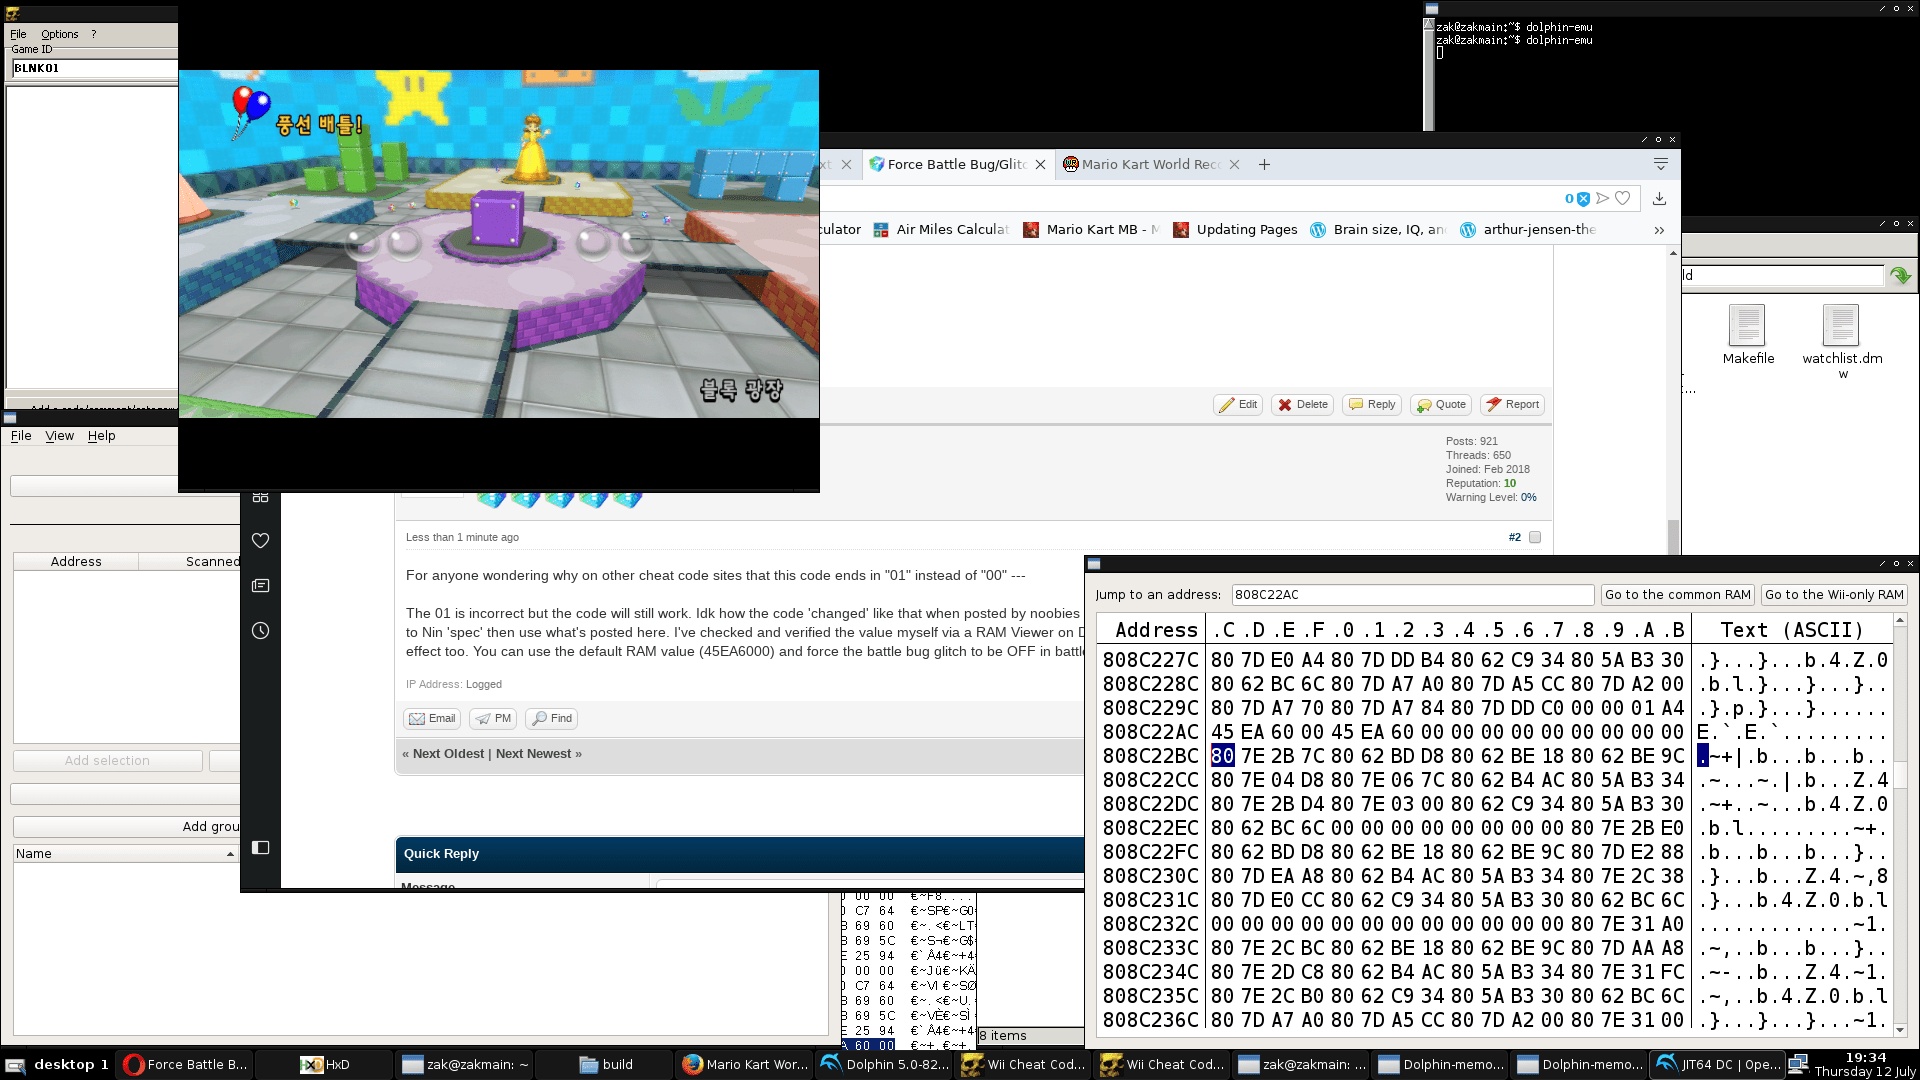Click the green go arrow in file manager

point(1900,275)
